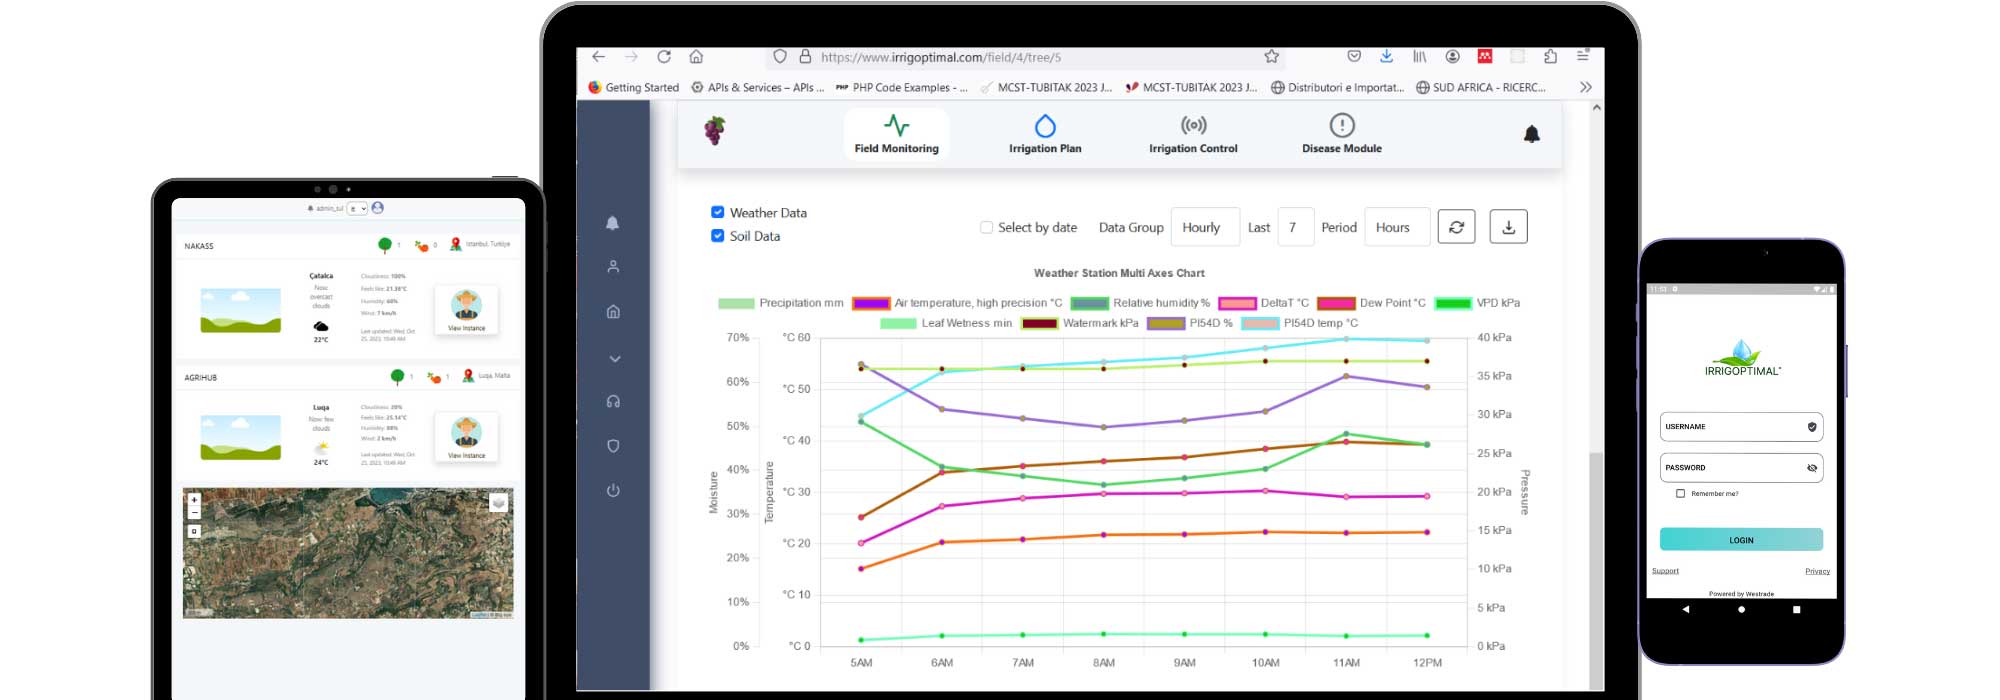Screen dimensions: 2000x700
Task: Toggle the Relative humidity % legend swatch
Action: [x=1089, y=303]
